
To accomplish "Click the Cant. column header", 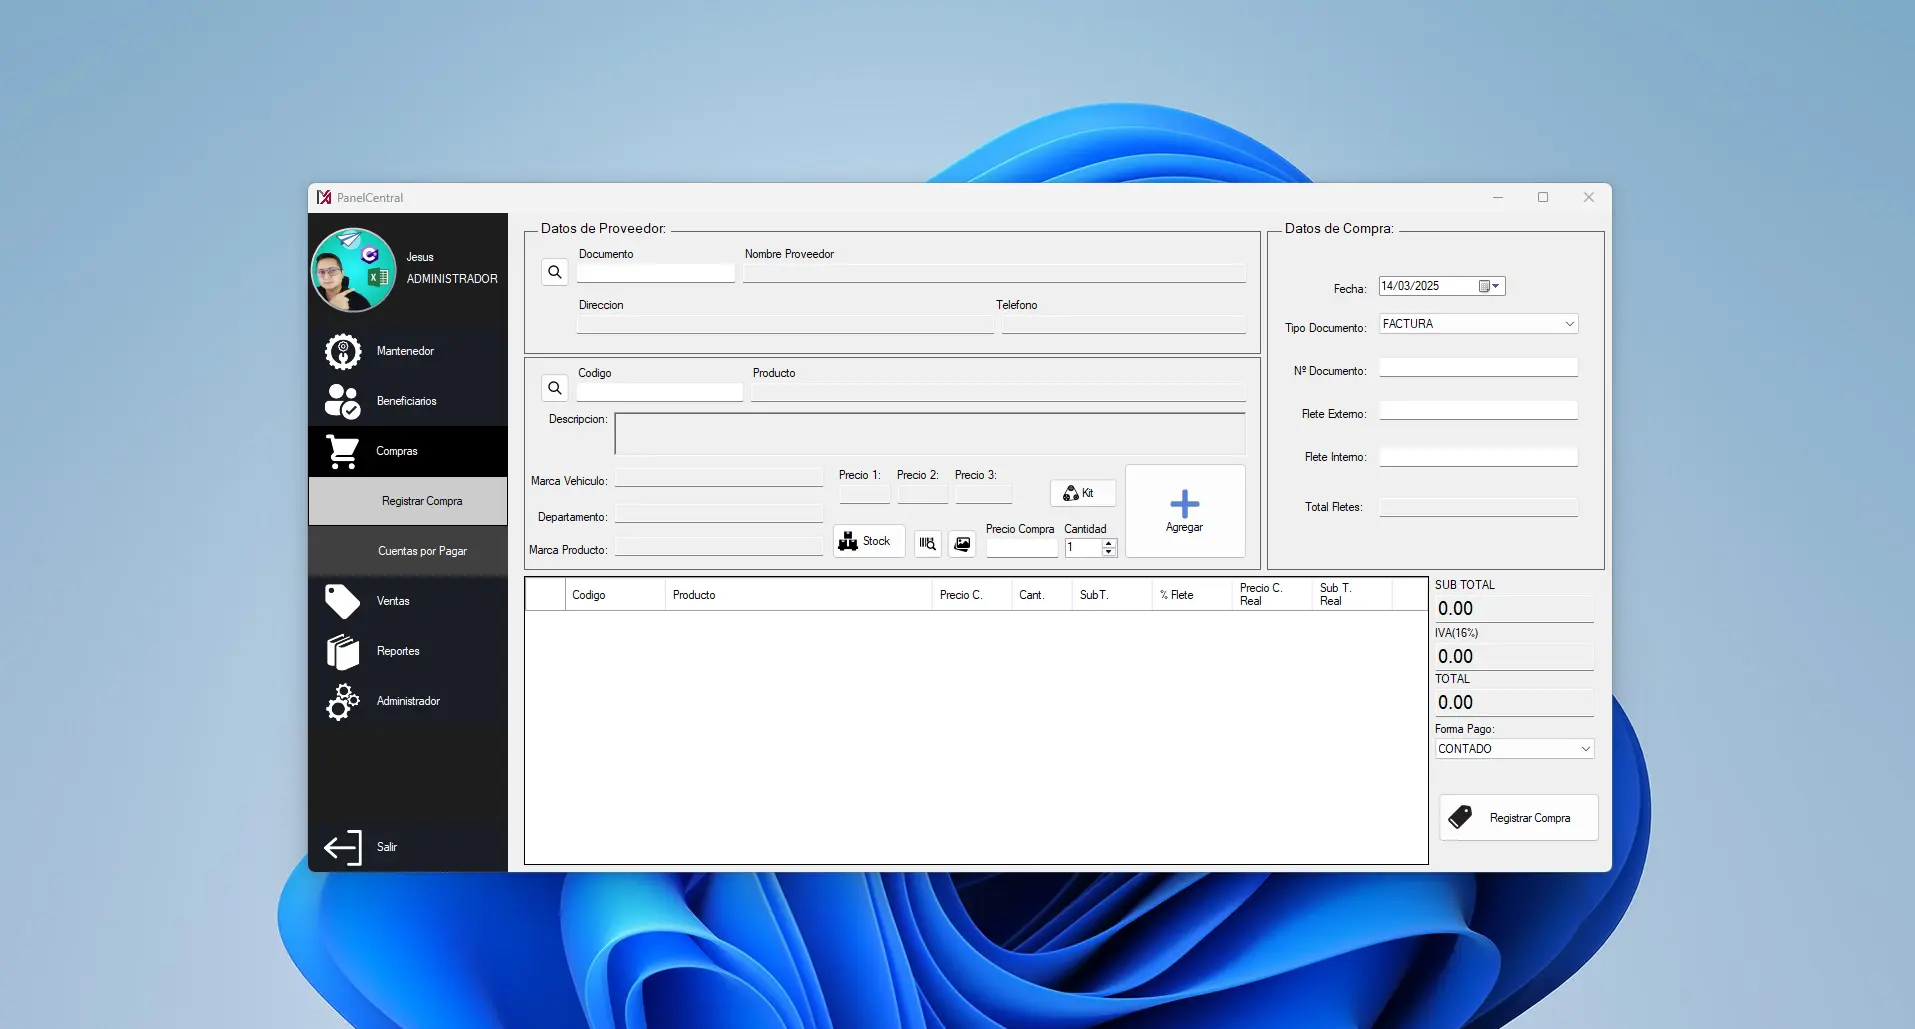I will point(1041,595).
